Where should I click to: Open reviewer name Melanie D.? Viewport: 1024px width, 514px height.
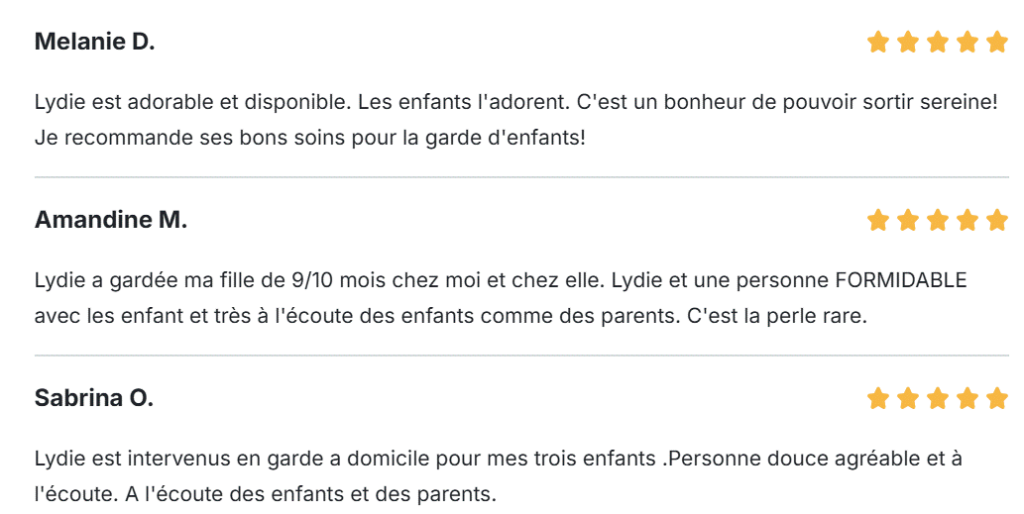pos(95,42)
